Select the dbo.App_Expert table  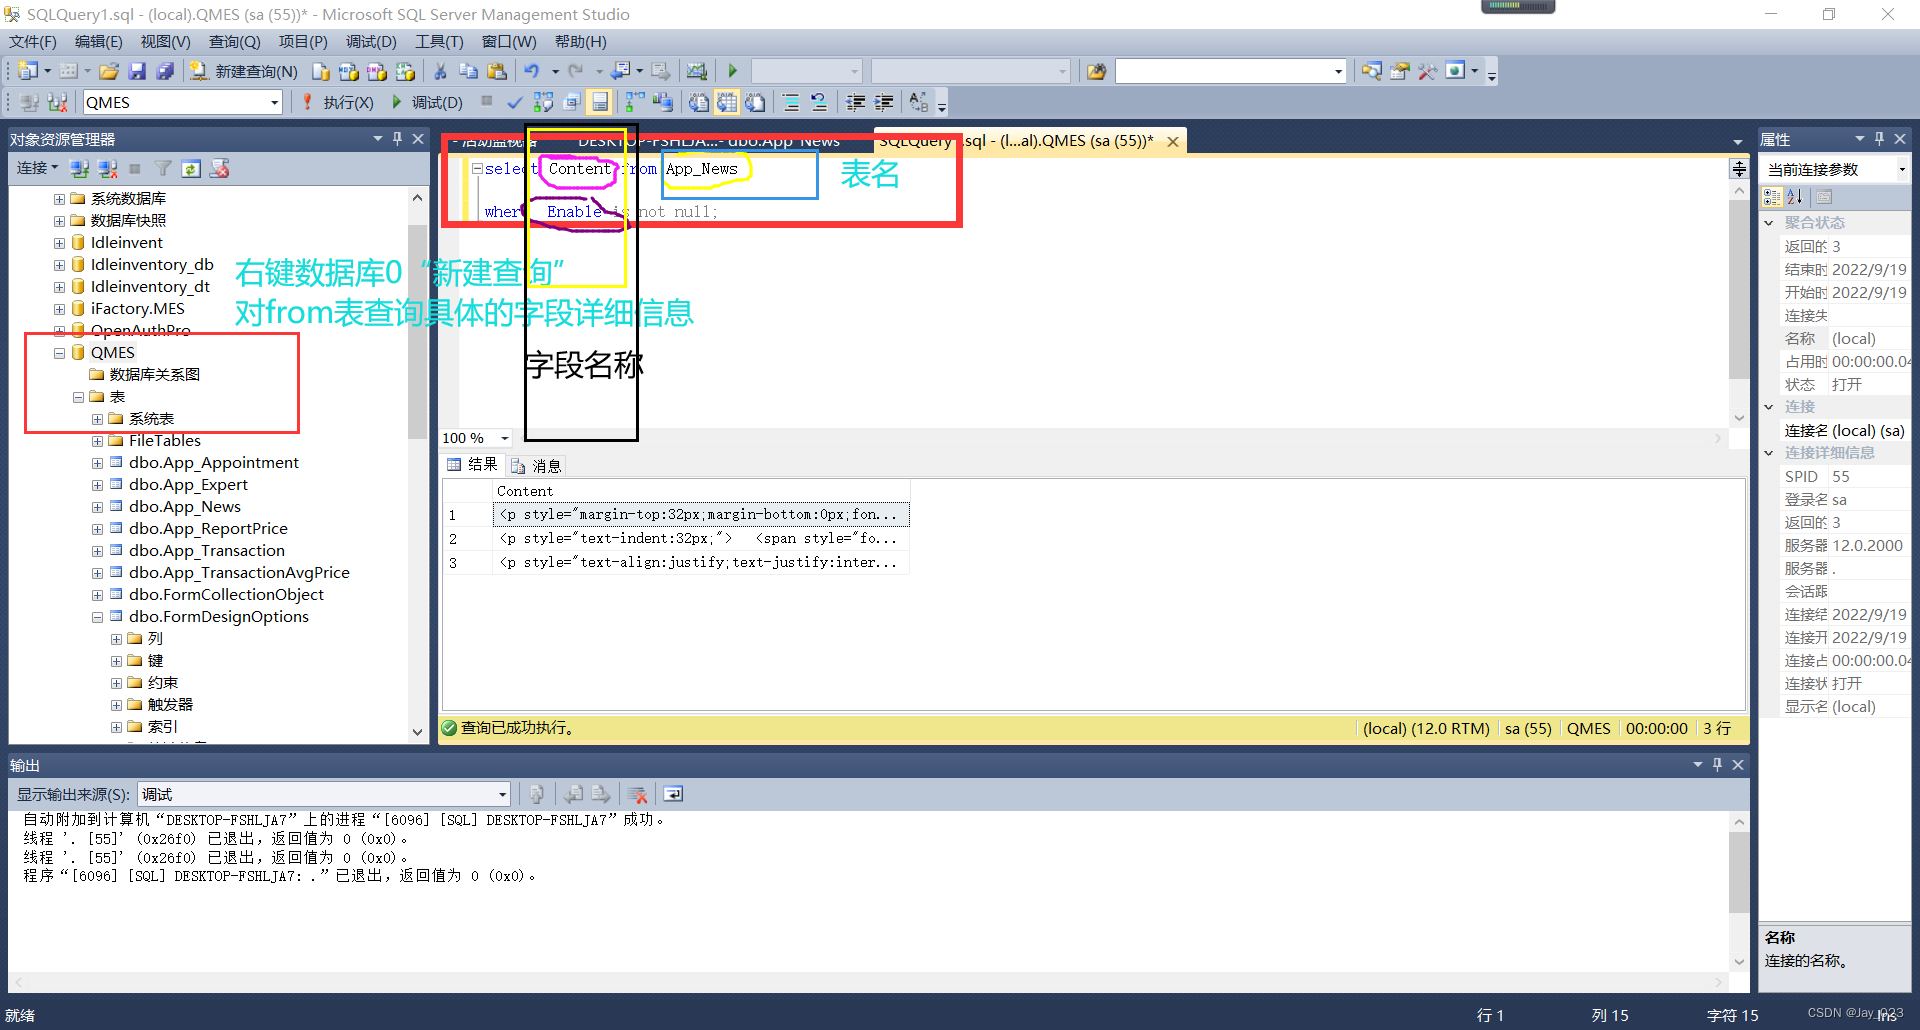[x=188, y=485]
